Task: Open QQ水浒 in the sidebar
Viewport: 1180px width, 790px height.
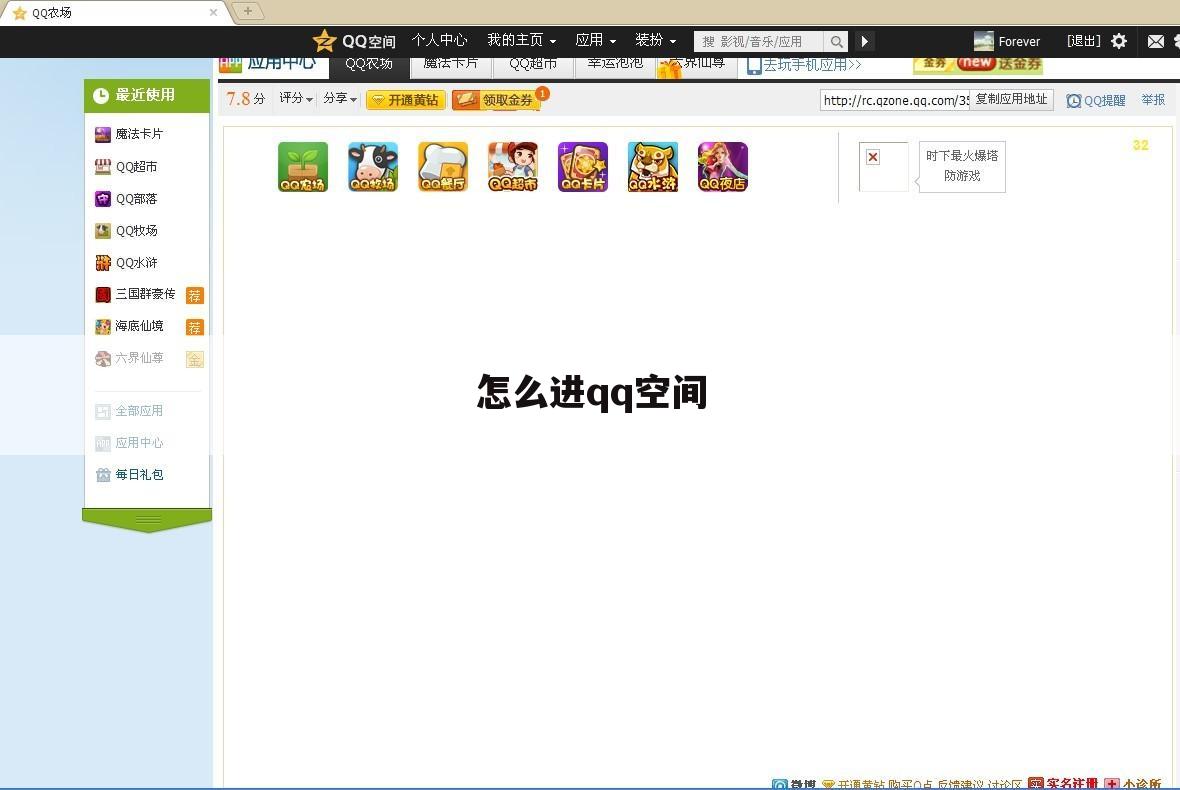Action: tap(126, 263)
